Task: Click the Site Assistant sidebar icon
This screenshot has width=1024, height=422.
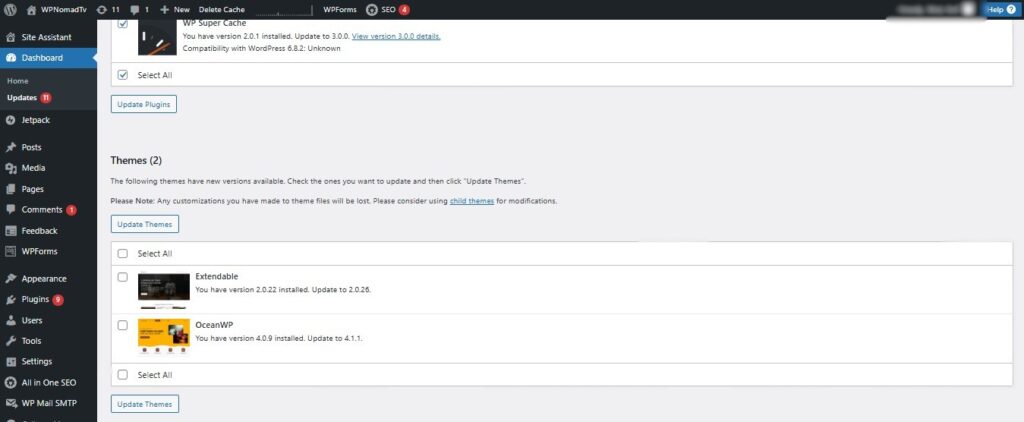Action: [10, 37]
